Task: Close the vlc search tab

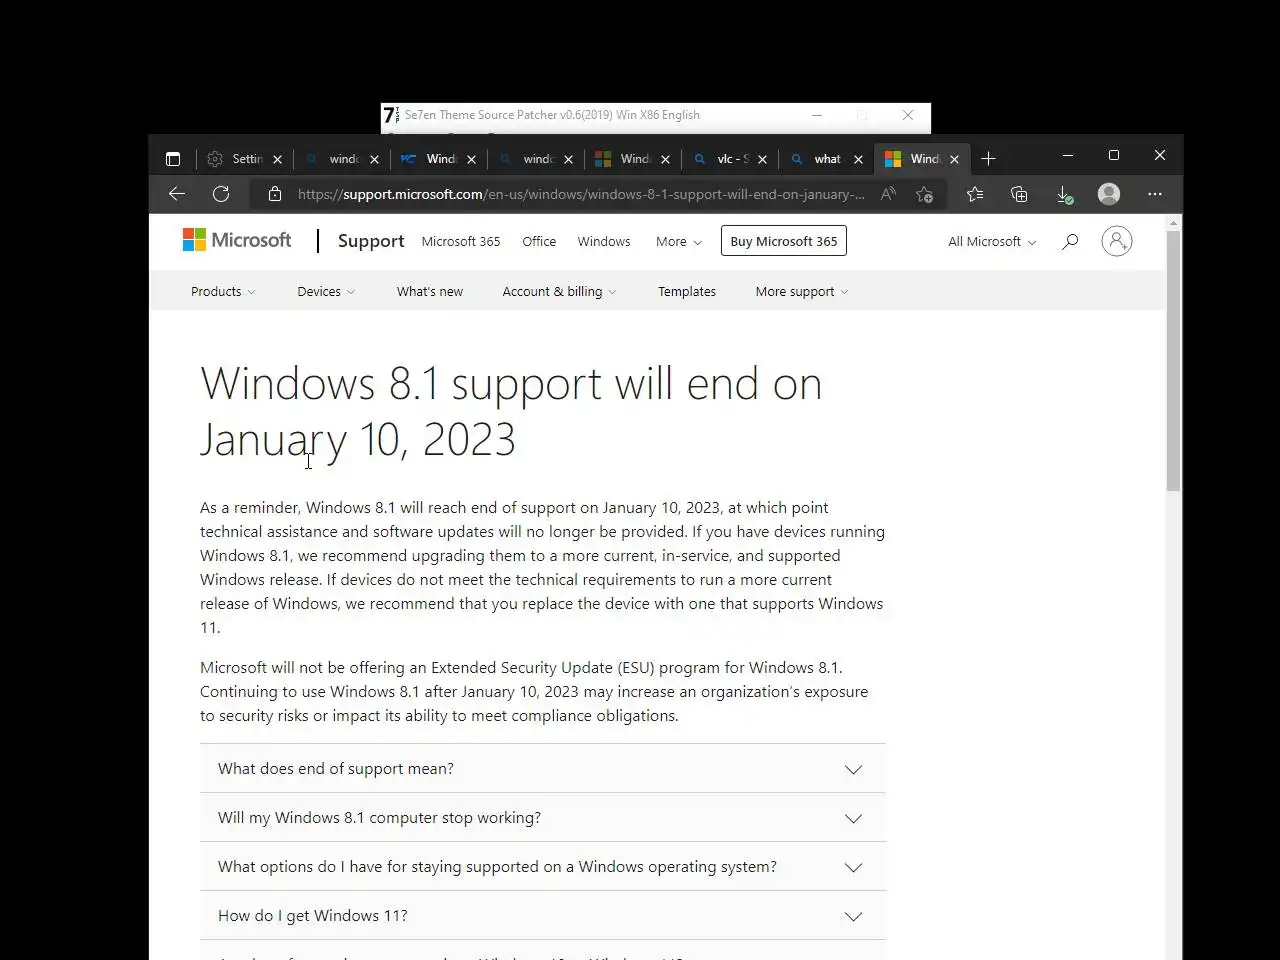Action: tap(762, 159)
